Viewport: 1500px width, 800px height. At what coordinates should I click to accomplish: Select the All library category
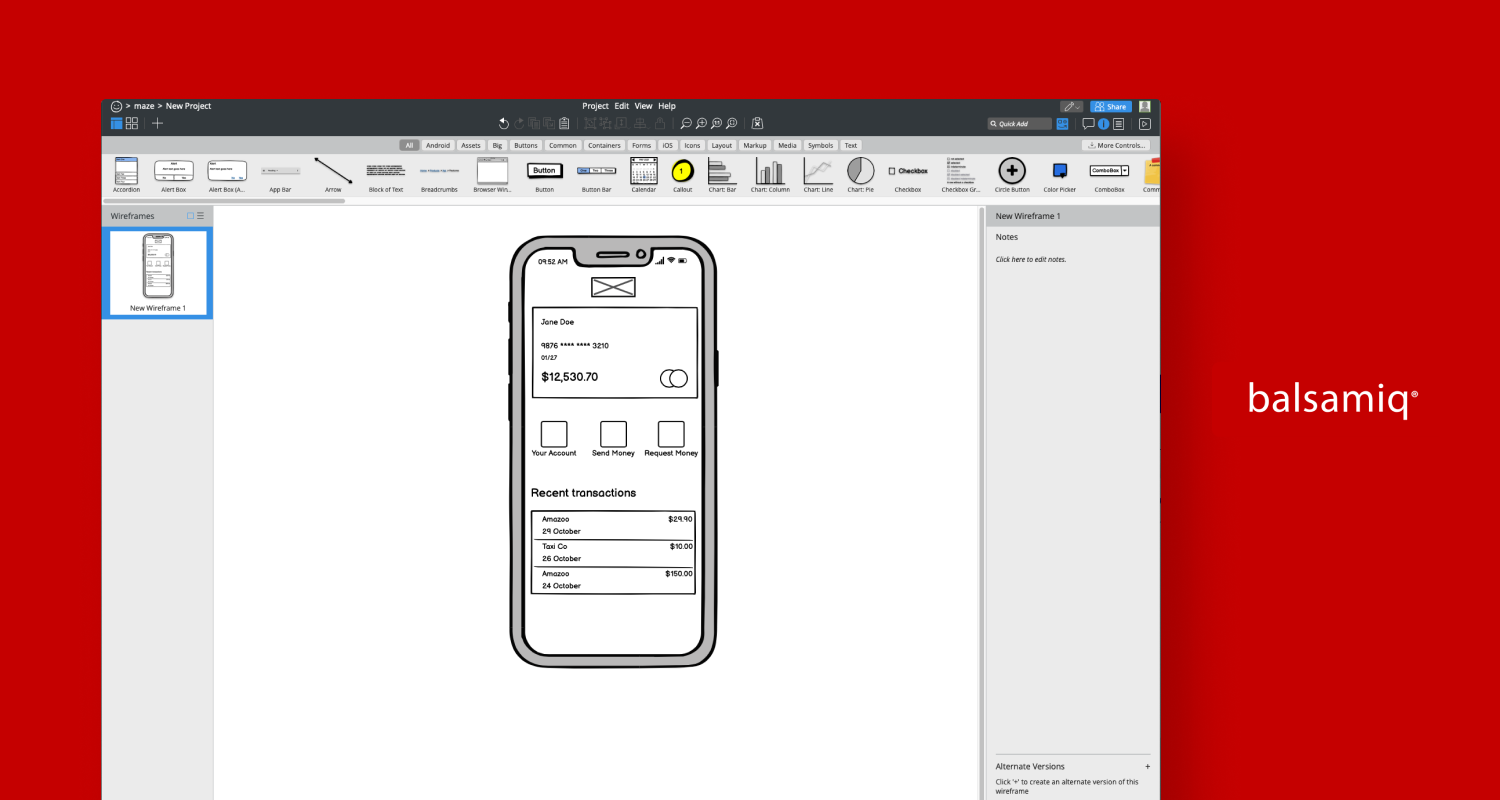point(409,145)
